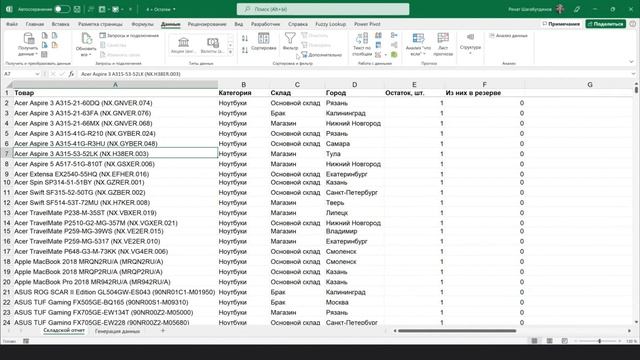Image resolution: width=640 pixels, height=360 pixels.
Task: Open the File (Файл) tab
Action: pos(12,24)
